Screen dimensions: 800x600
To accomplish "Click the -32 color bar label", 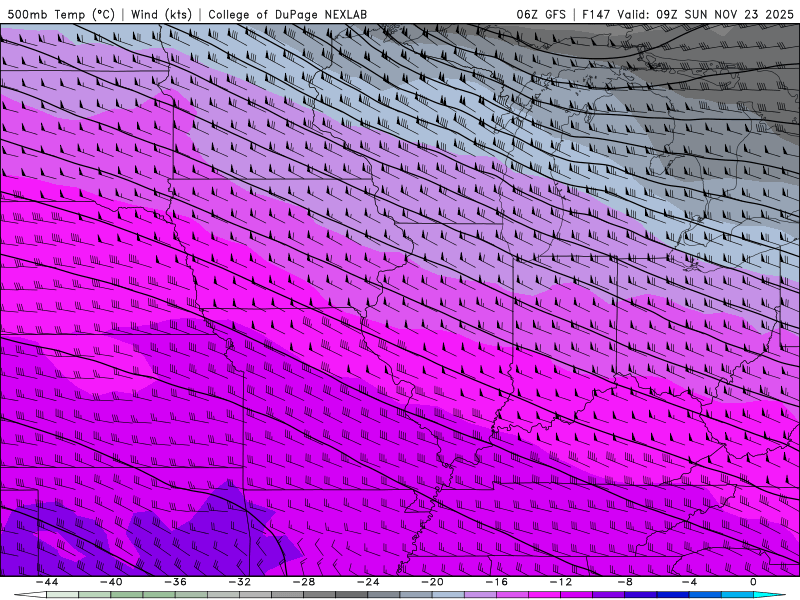I will click(x=239, y=582).
